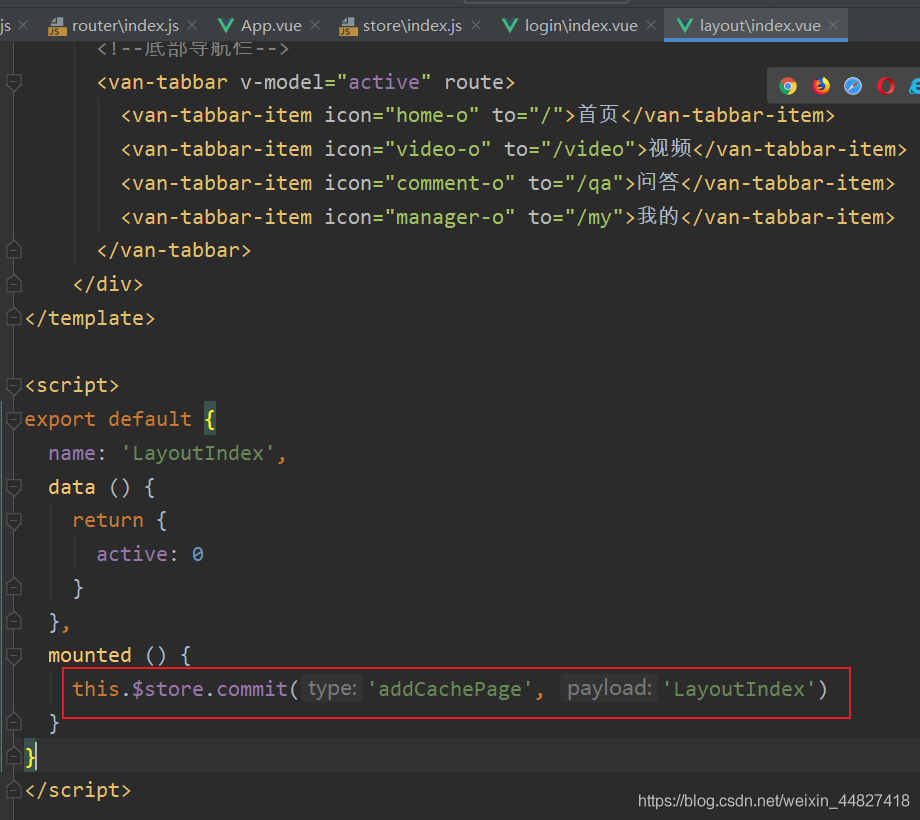Click 'export default' keyword text
This screenshot has height=820, width=920.
click(108, 419)
